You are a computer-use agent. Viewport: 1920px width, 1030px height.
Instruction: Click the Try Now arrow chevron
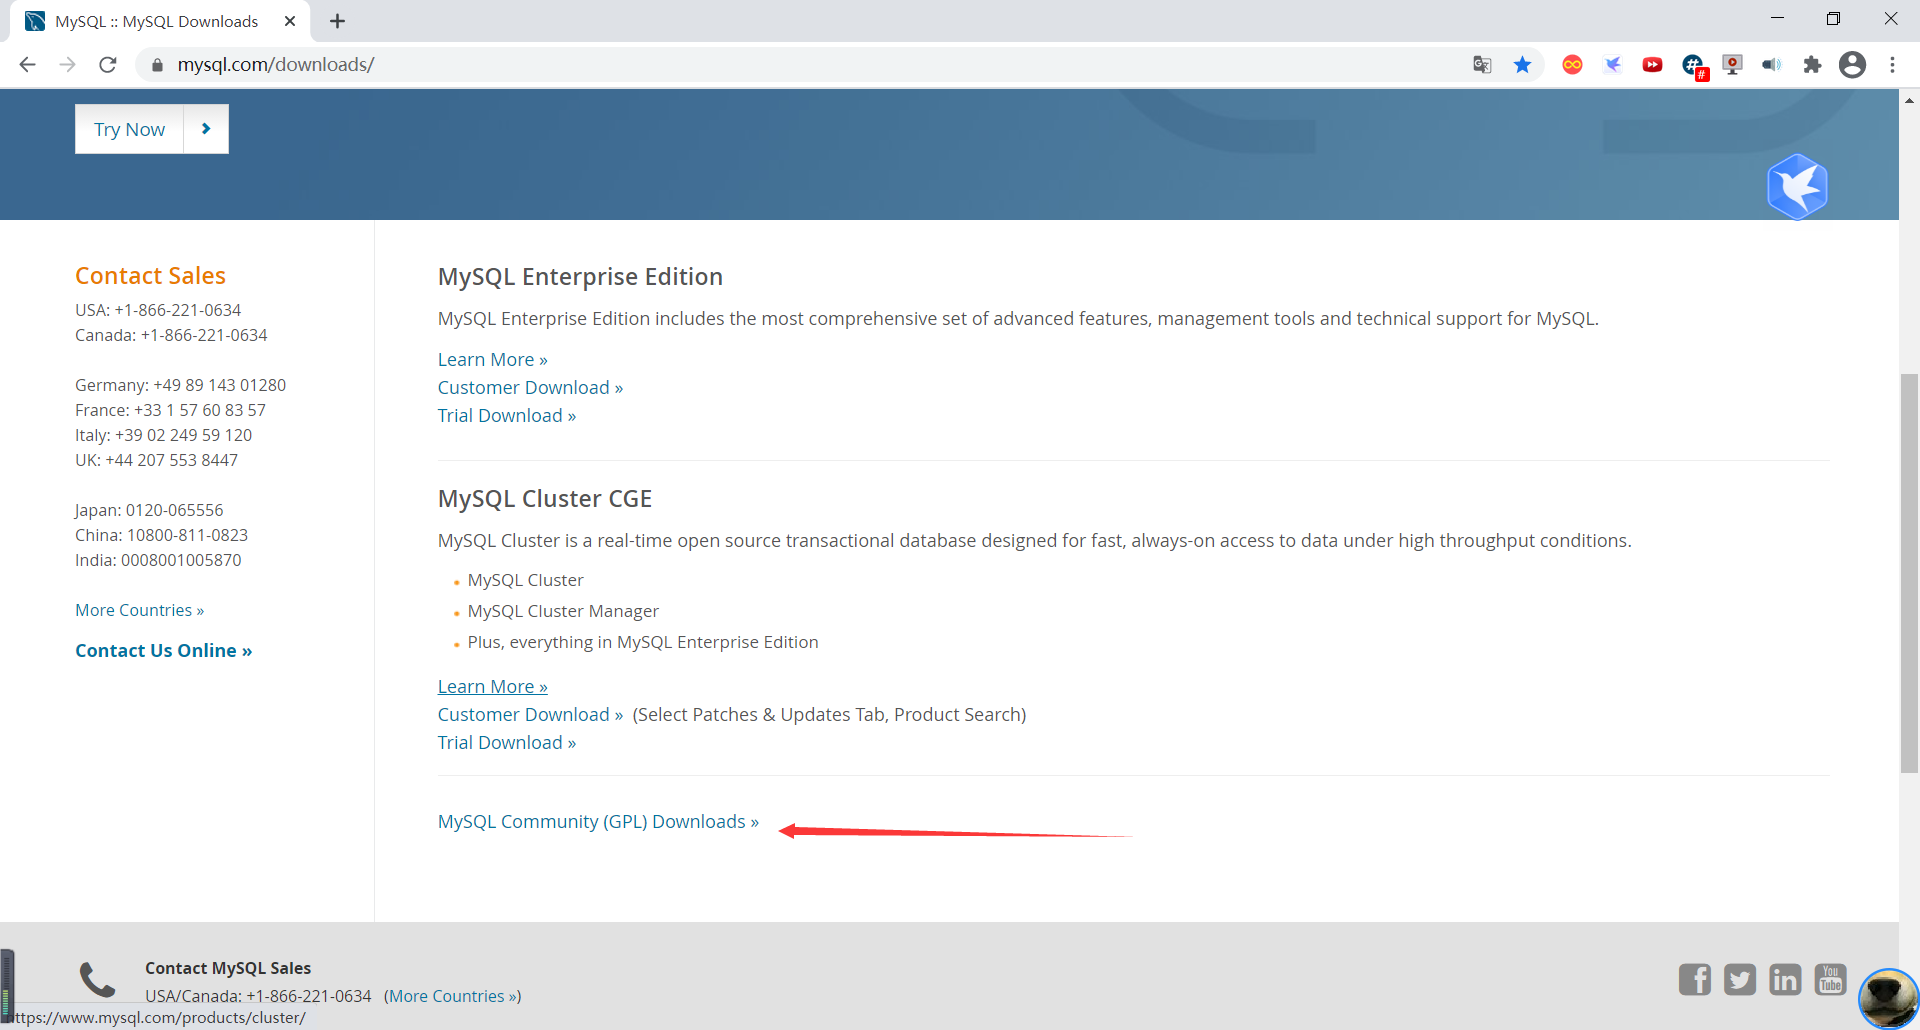[206, 129]
